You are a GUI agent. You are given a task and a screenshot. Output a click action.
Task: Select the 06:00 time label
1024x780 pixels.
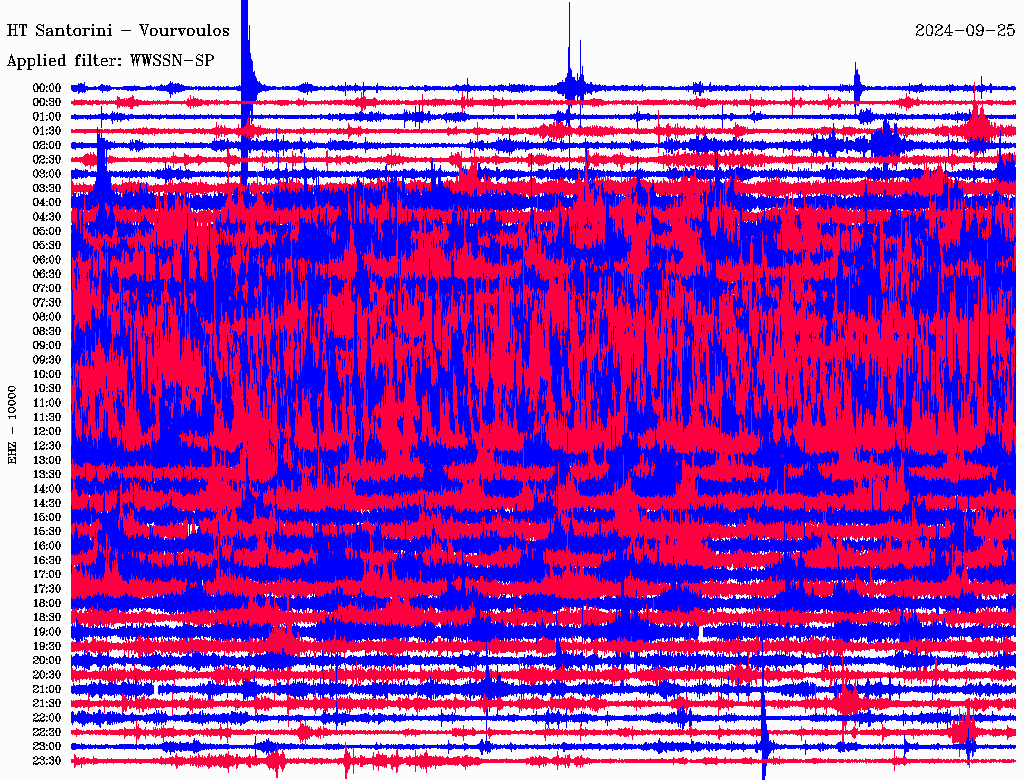[x=47, y=259]
